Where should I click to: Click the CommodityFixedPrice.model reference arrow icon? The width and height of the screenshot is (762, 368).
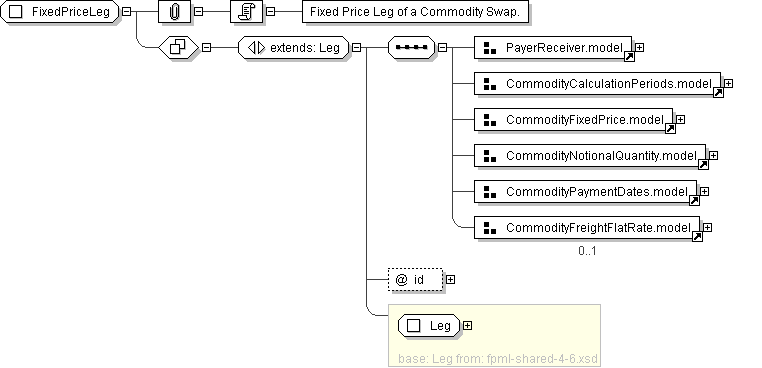[670, 128]
